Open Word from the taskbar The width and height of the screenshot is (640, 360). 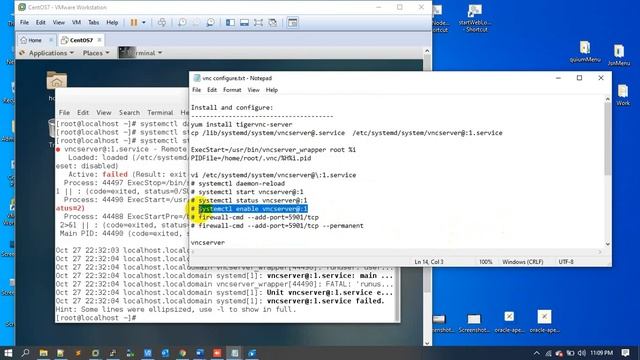click(x=200, y=353)
